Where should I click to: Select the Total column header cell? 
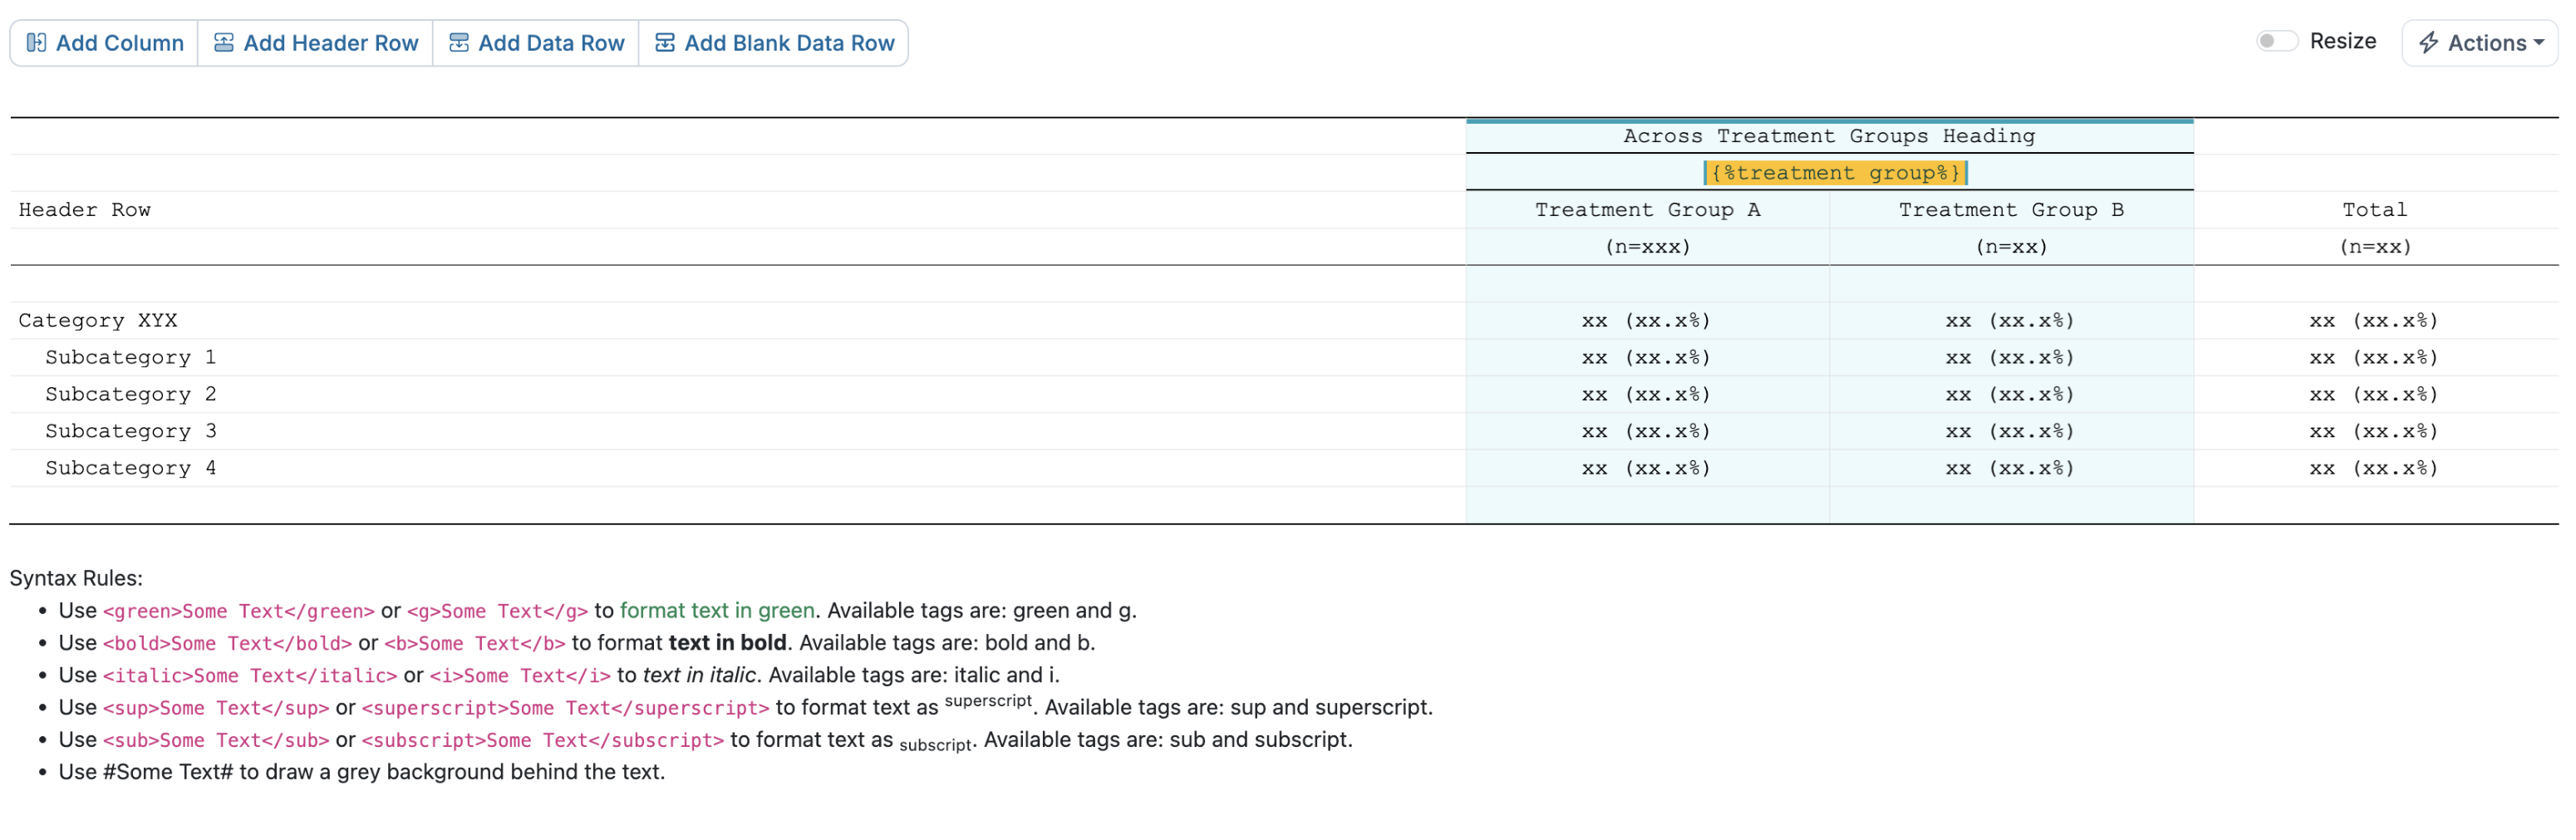point(2374,210)
